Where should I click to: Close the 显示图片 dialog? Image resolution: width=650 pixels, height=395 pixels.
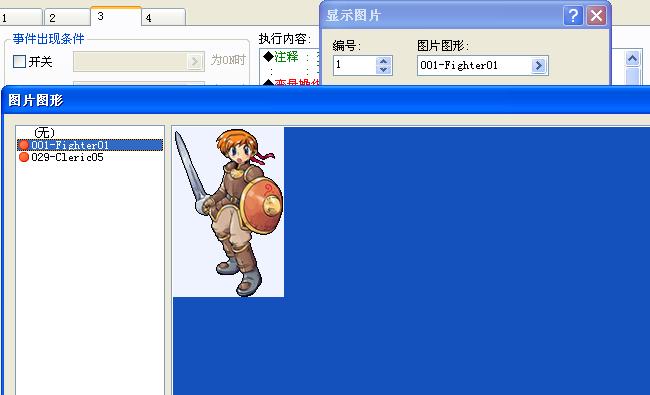tap(596, 16)
